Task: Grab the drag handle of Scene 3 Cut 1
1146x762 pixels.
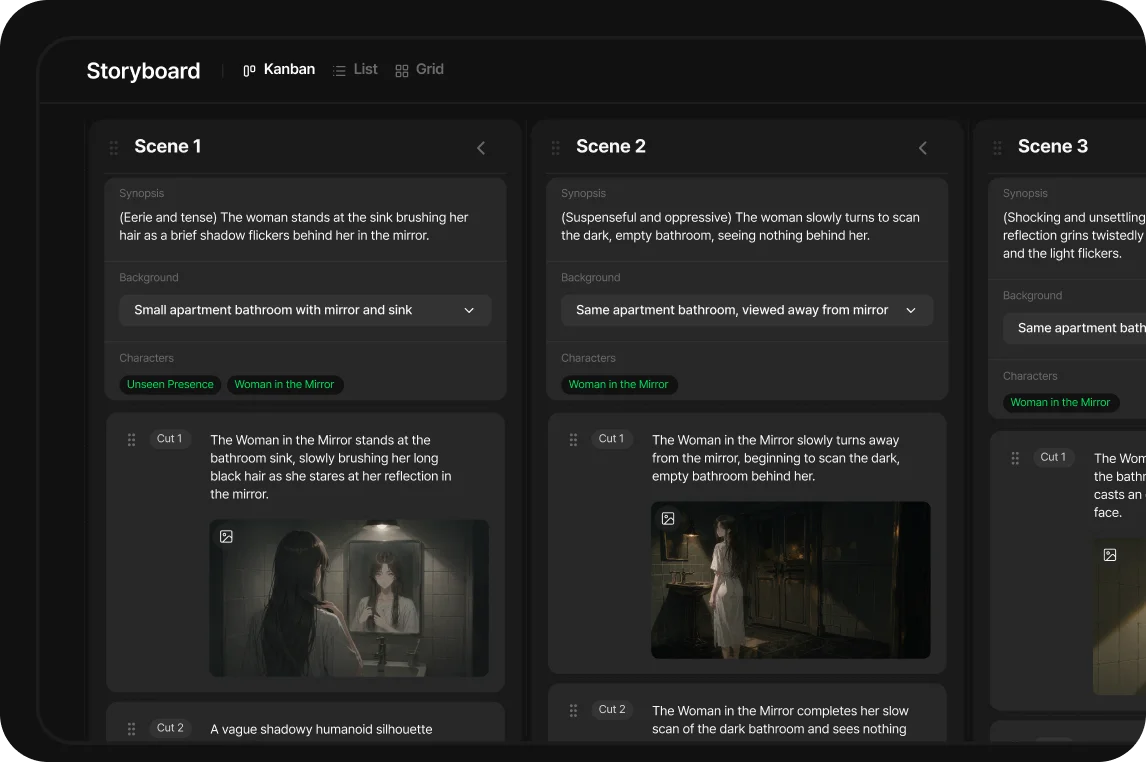Action: click(x=1015, y=458)
